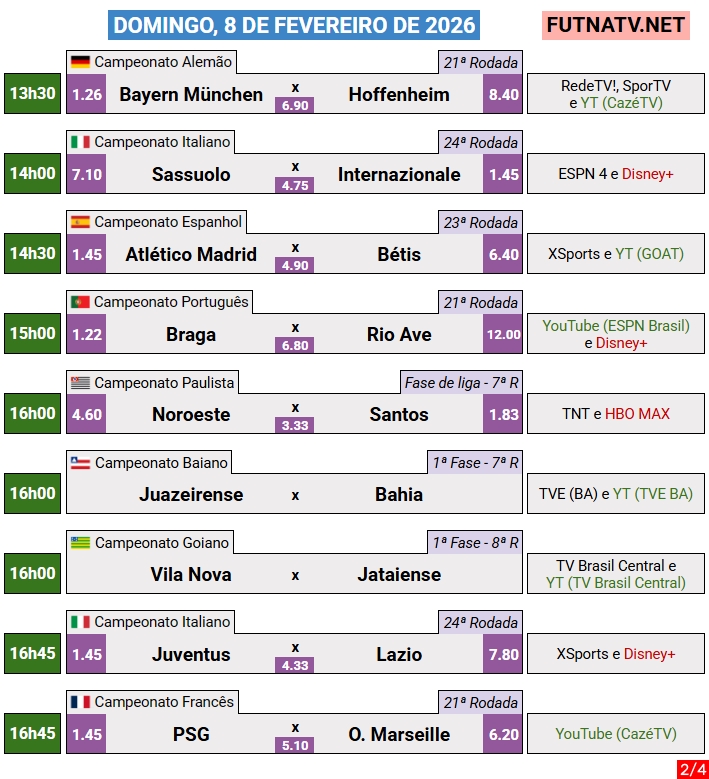Screen dimensions: 709x779
Task: Open the FUTNATV.NET site link
Action: pyautogui.click(x=616, y=25)
